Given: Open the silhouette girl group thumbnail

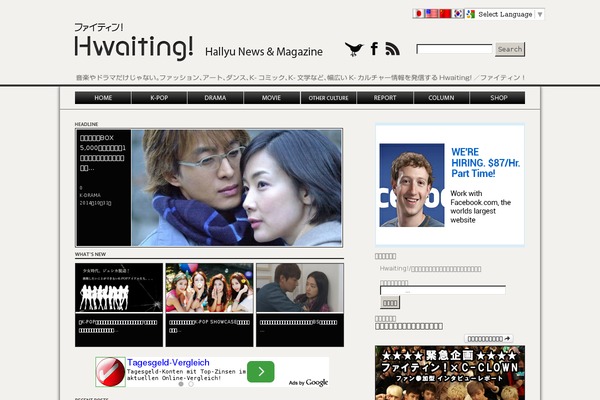Looking at the screenshot, I should click(119, 287).
